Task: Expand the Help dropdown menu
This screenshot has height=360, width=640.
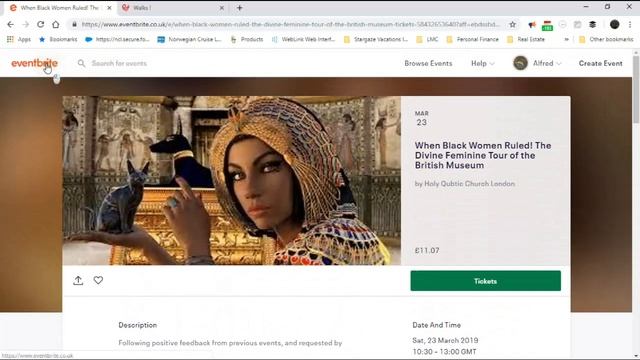Action: pos(482,63)
